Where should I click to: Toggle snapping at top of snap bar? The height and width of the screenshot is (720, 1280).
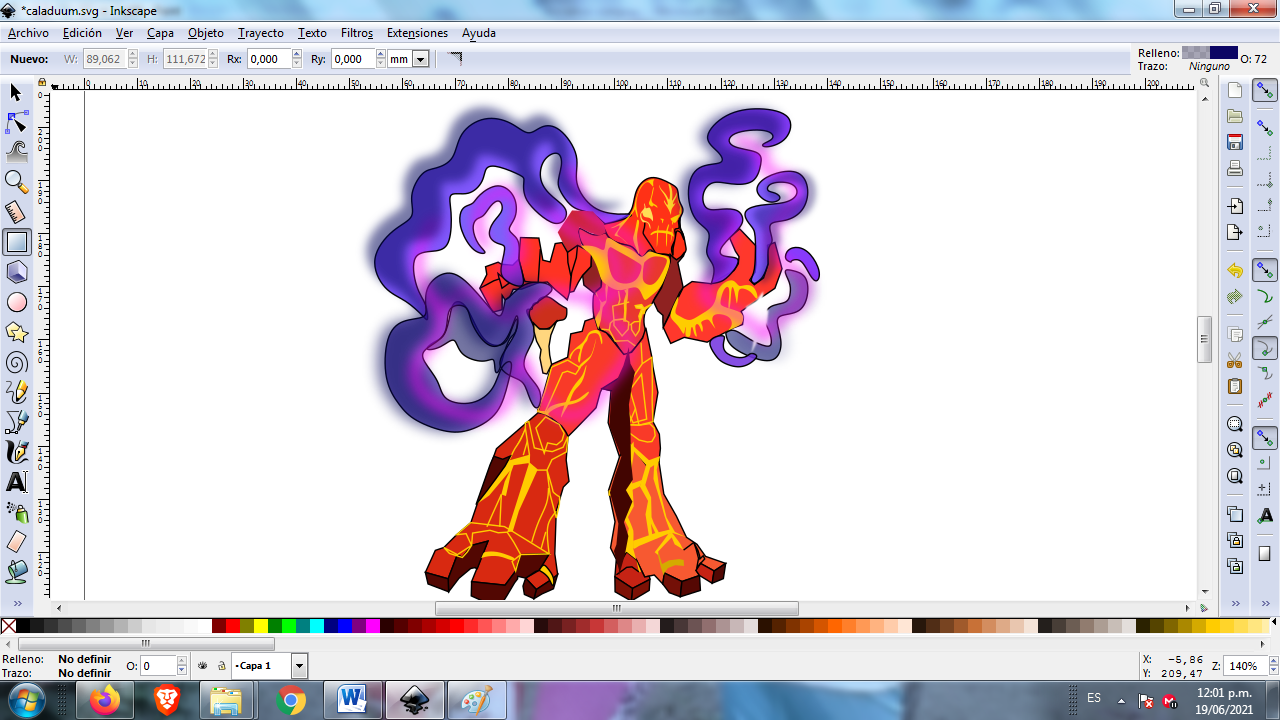click(x=1265, y=91)
